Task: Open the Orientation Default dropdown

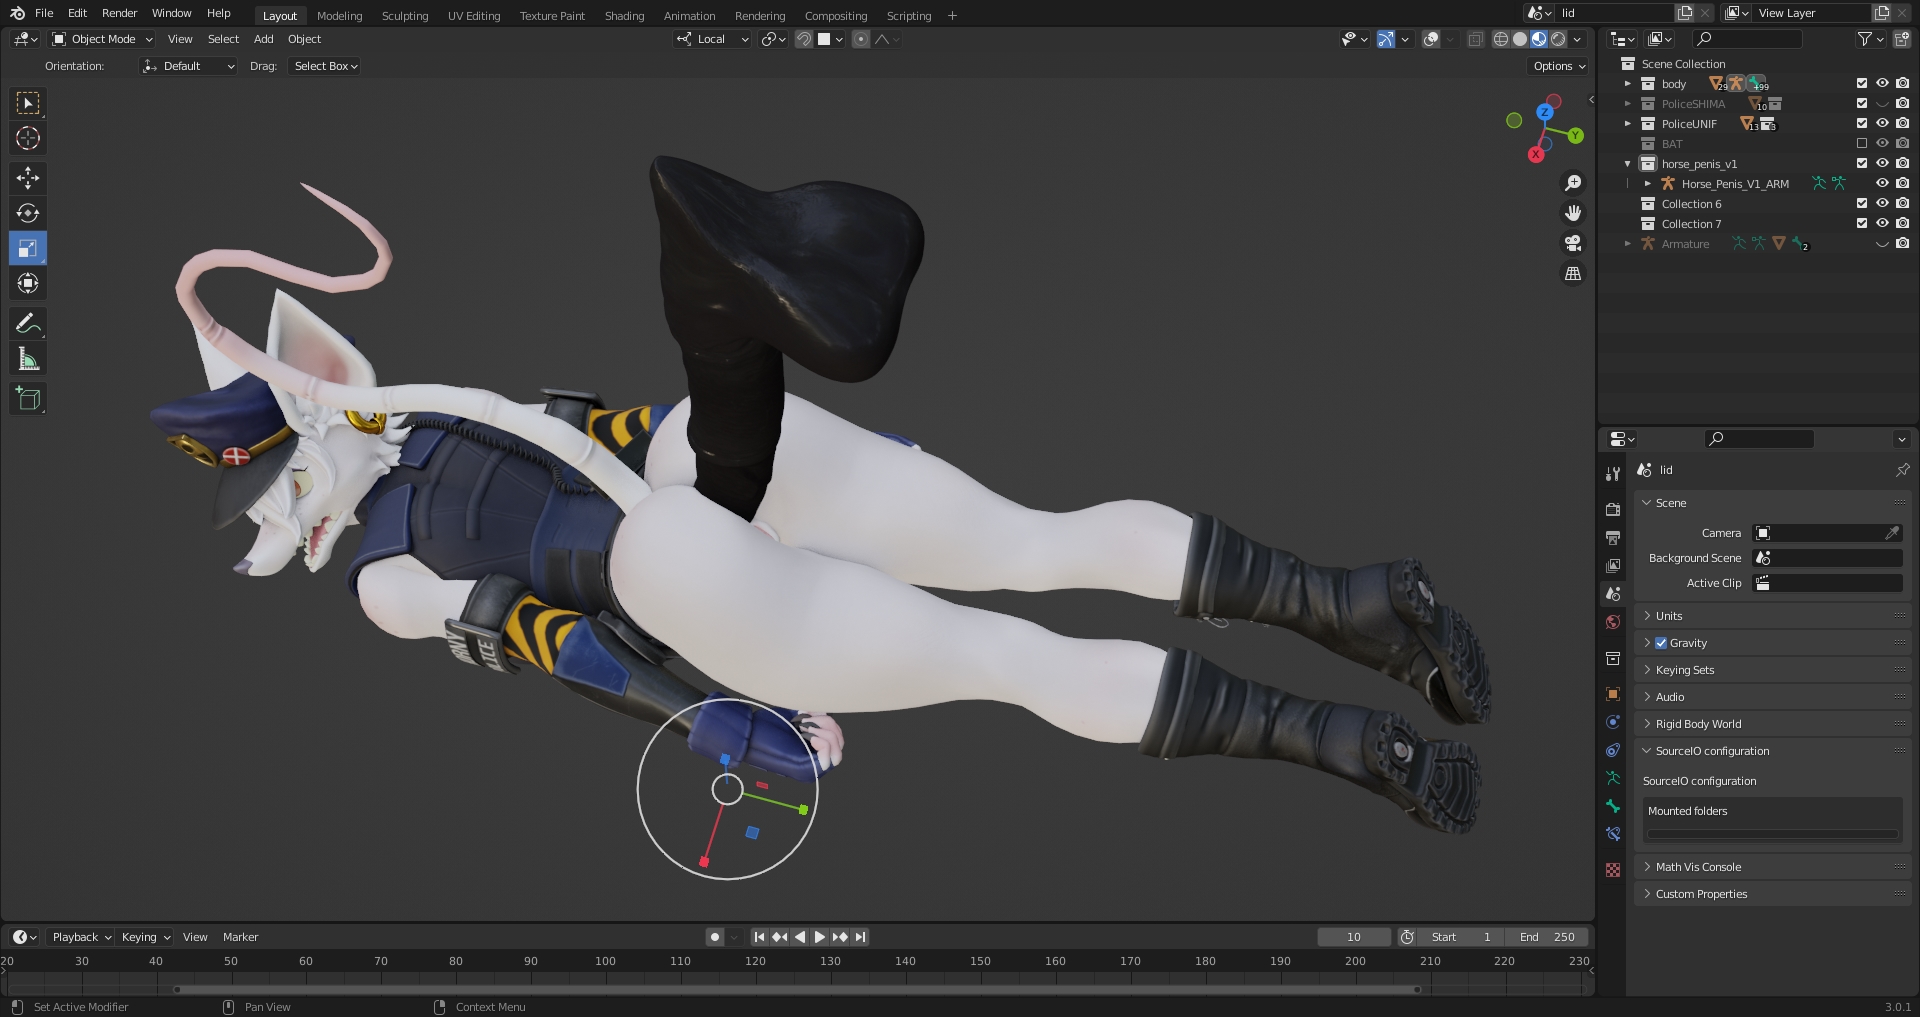Action: [189, 66]
